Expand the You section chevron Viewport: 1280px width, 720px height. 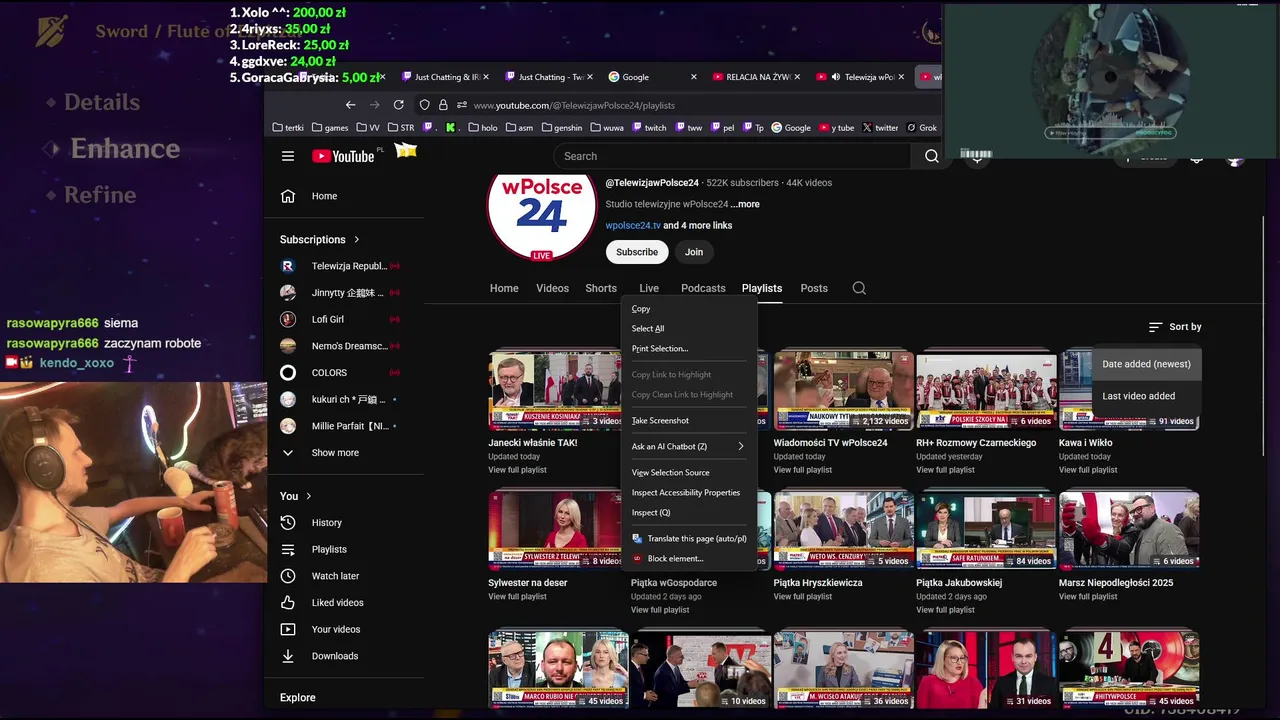pos(308,496)
